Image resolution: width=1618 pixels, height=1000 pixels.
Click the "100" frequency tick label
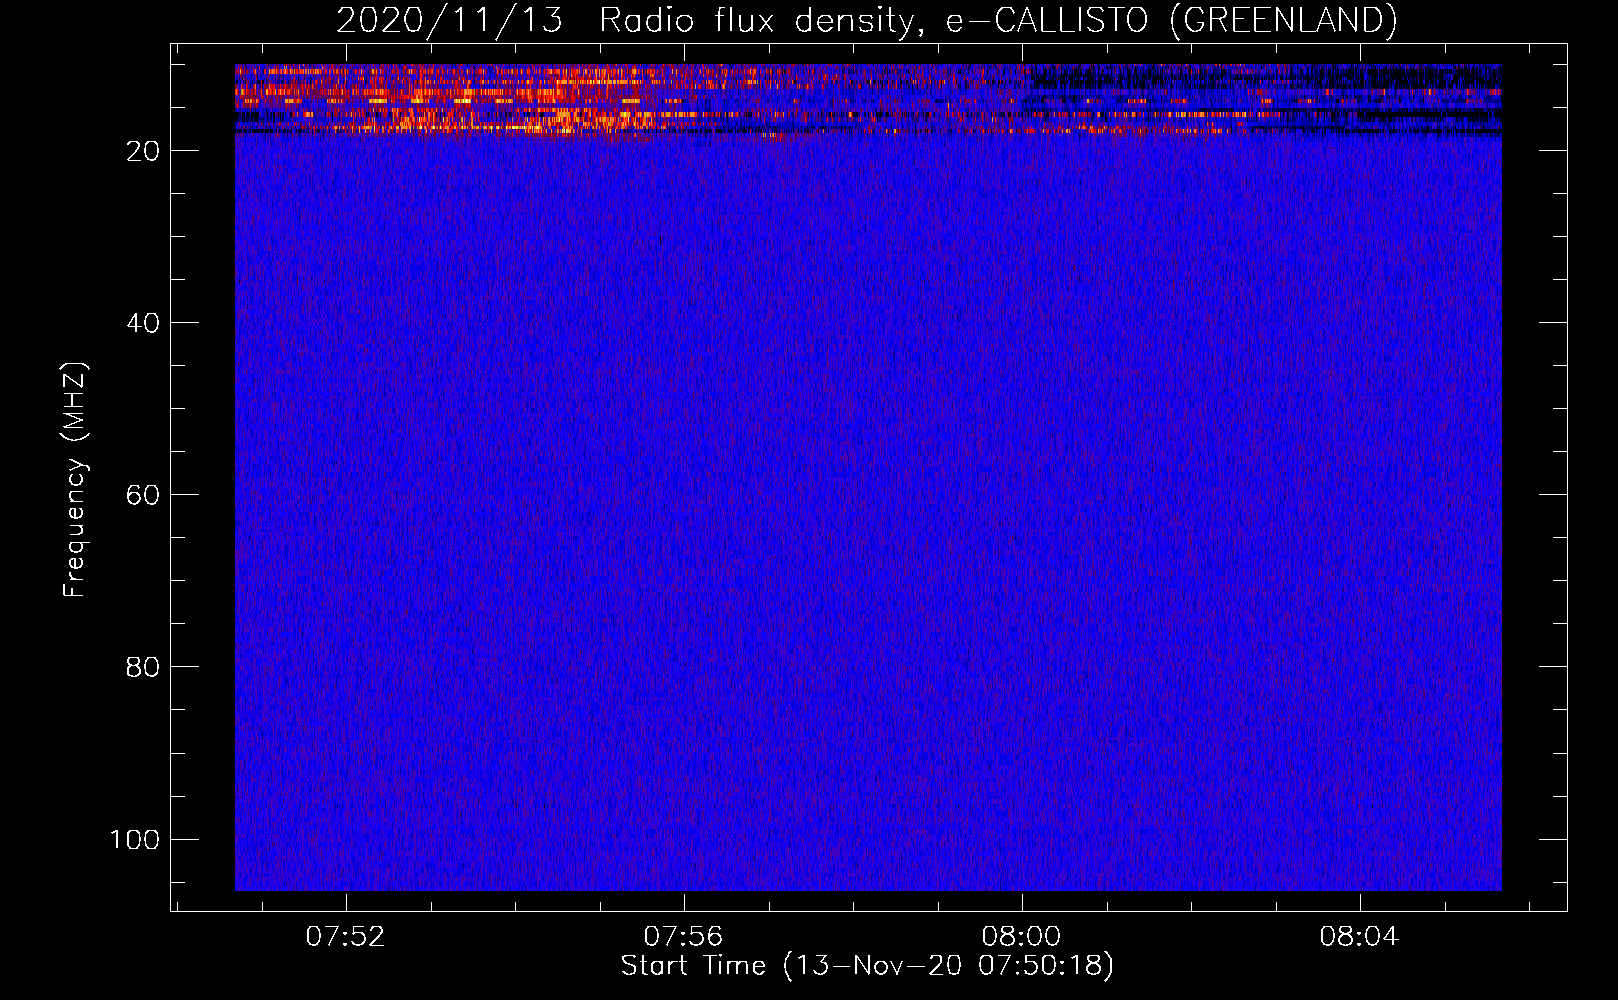135,839
